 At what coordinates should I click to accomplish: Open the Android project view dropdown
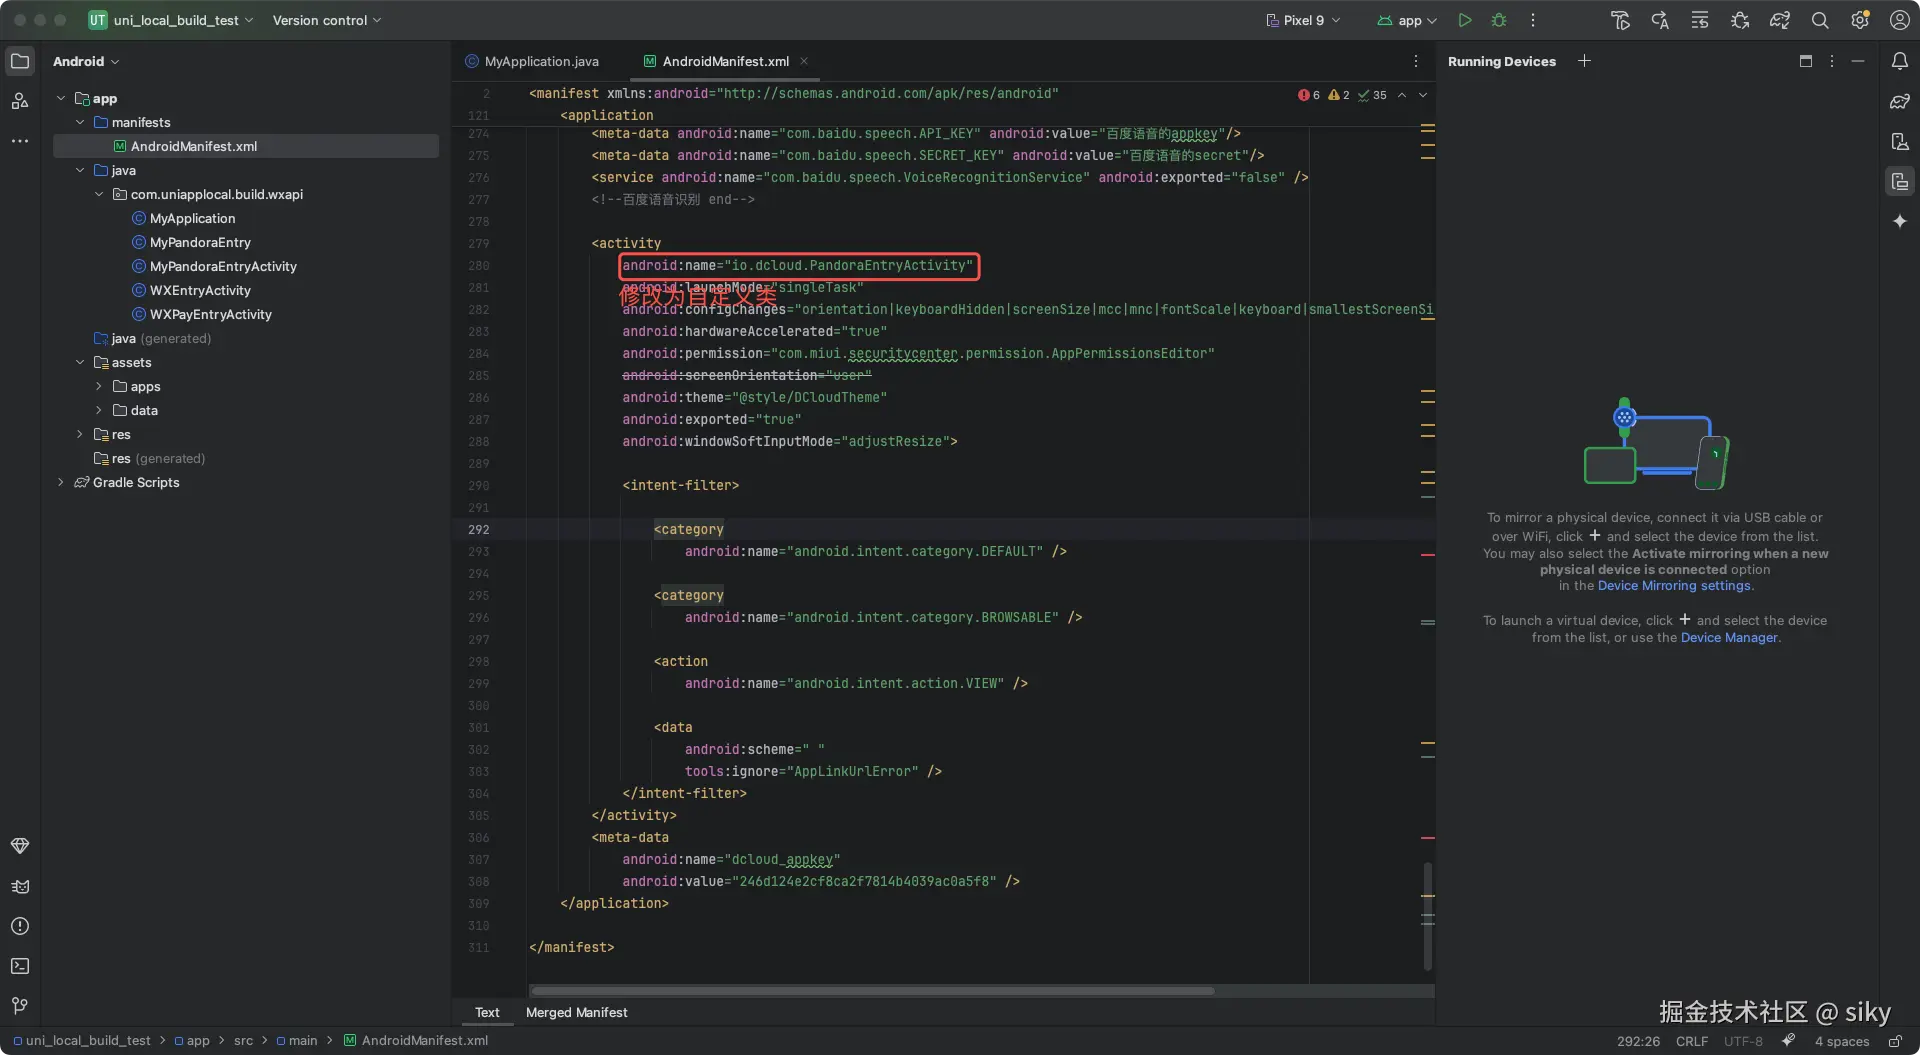[x=86, y=61]
